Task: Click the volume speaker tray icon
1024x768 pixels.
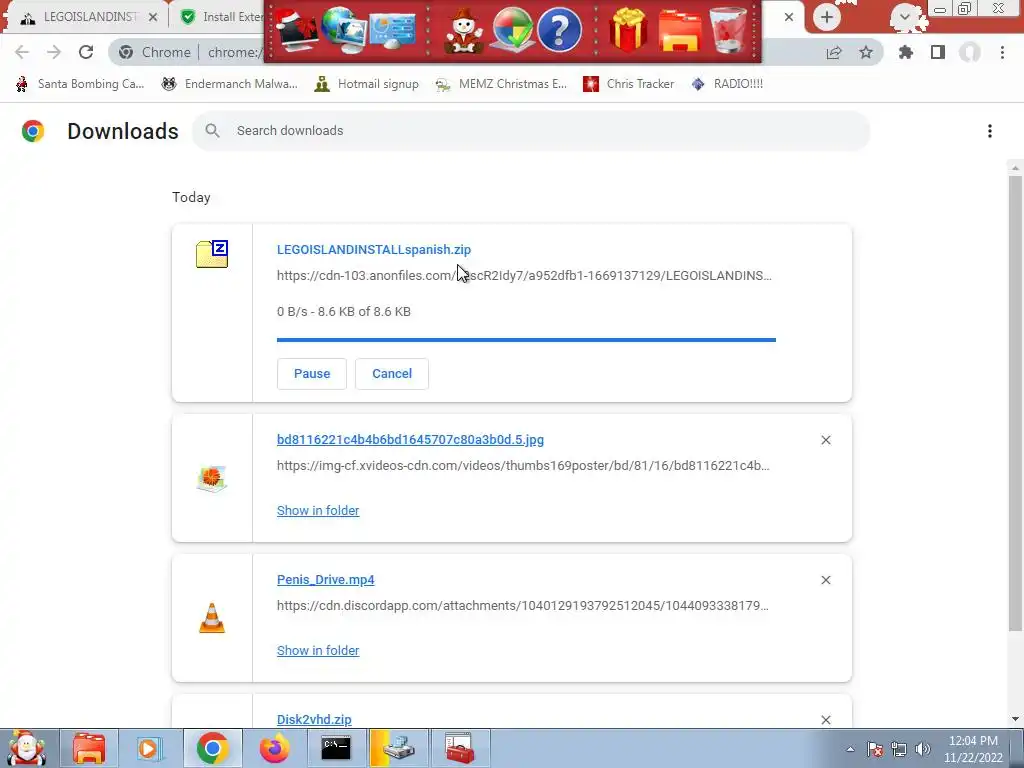Action: click(x=923, y=749)
